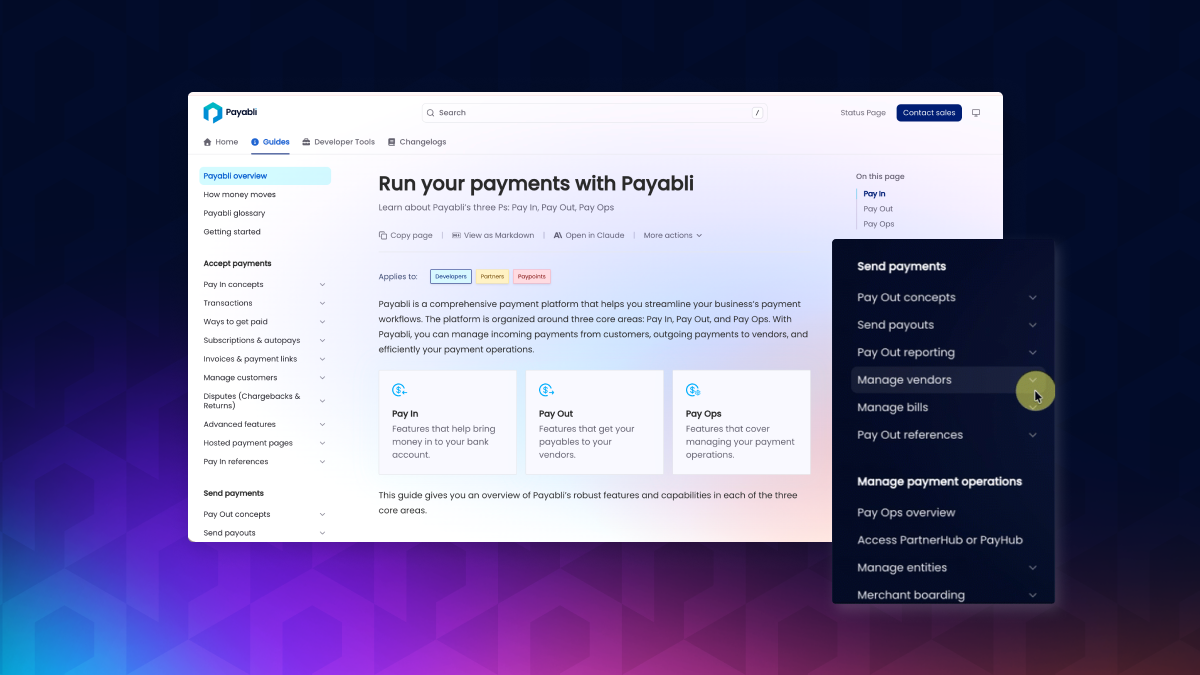Switch to the Developer Tools tab

point(338,142)
